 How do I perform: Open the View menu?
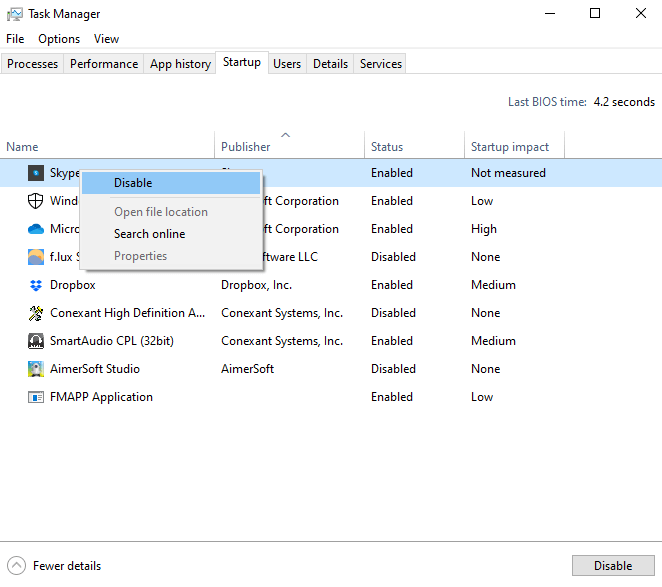pos(106,39)
